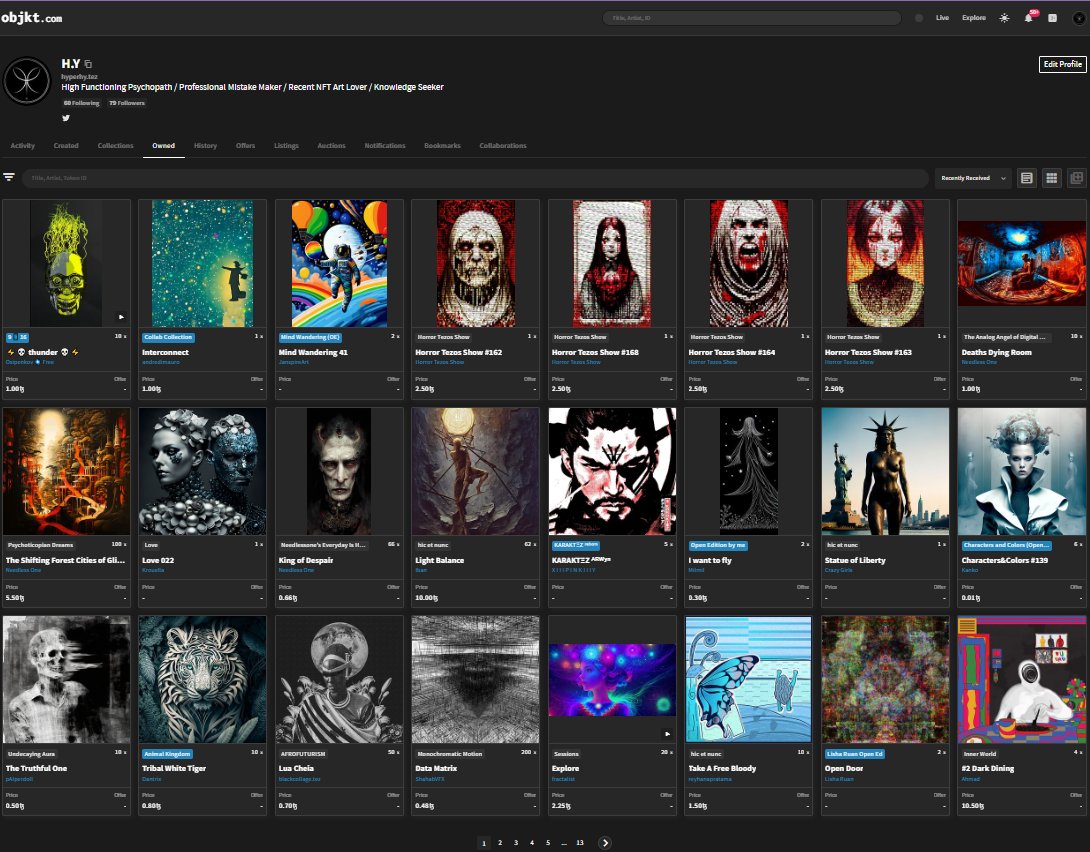Switch to grid view layout icon

(1052, 178)
